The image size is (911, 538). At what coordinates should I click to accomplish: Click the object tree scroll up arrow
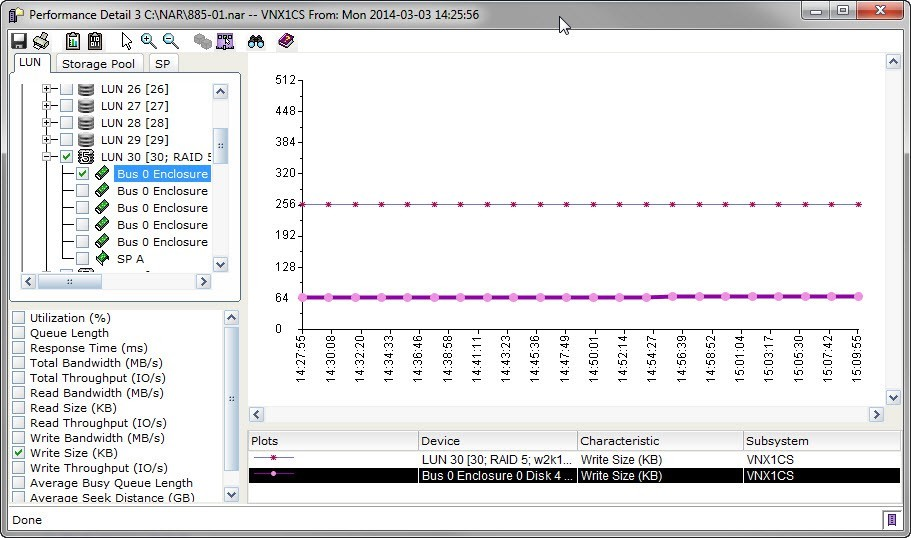220,91
